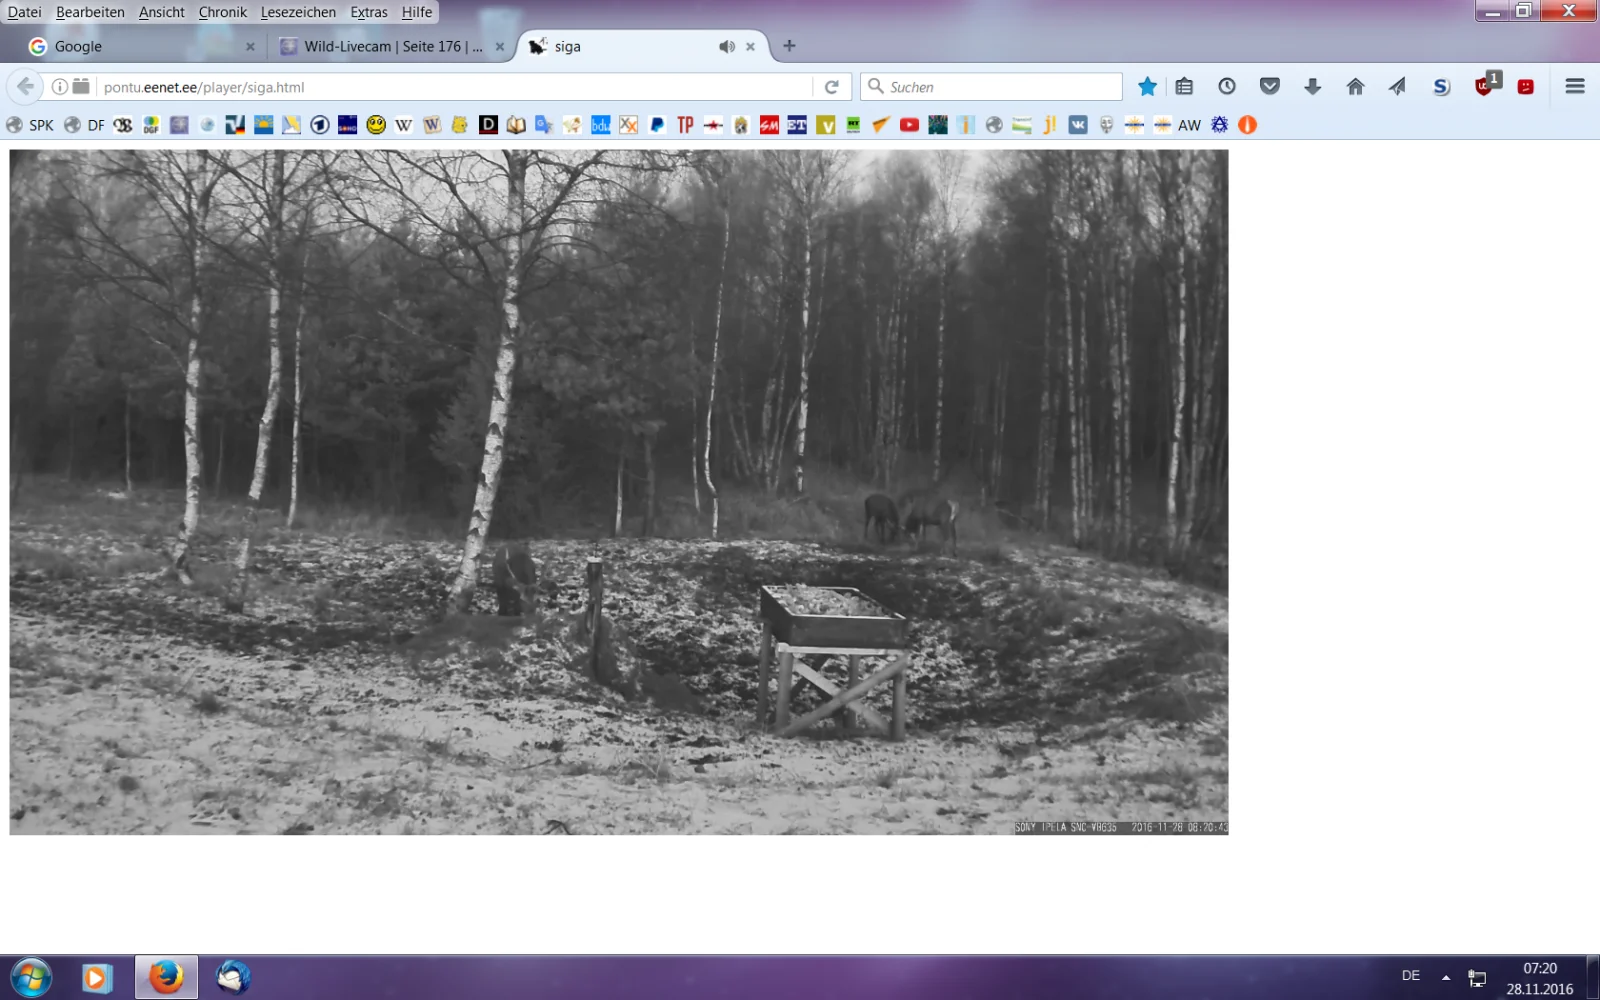Go to the home page icon
This screenshot has width=1600, height=1000.
pyautogui.click(x=1355, y=87)
